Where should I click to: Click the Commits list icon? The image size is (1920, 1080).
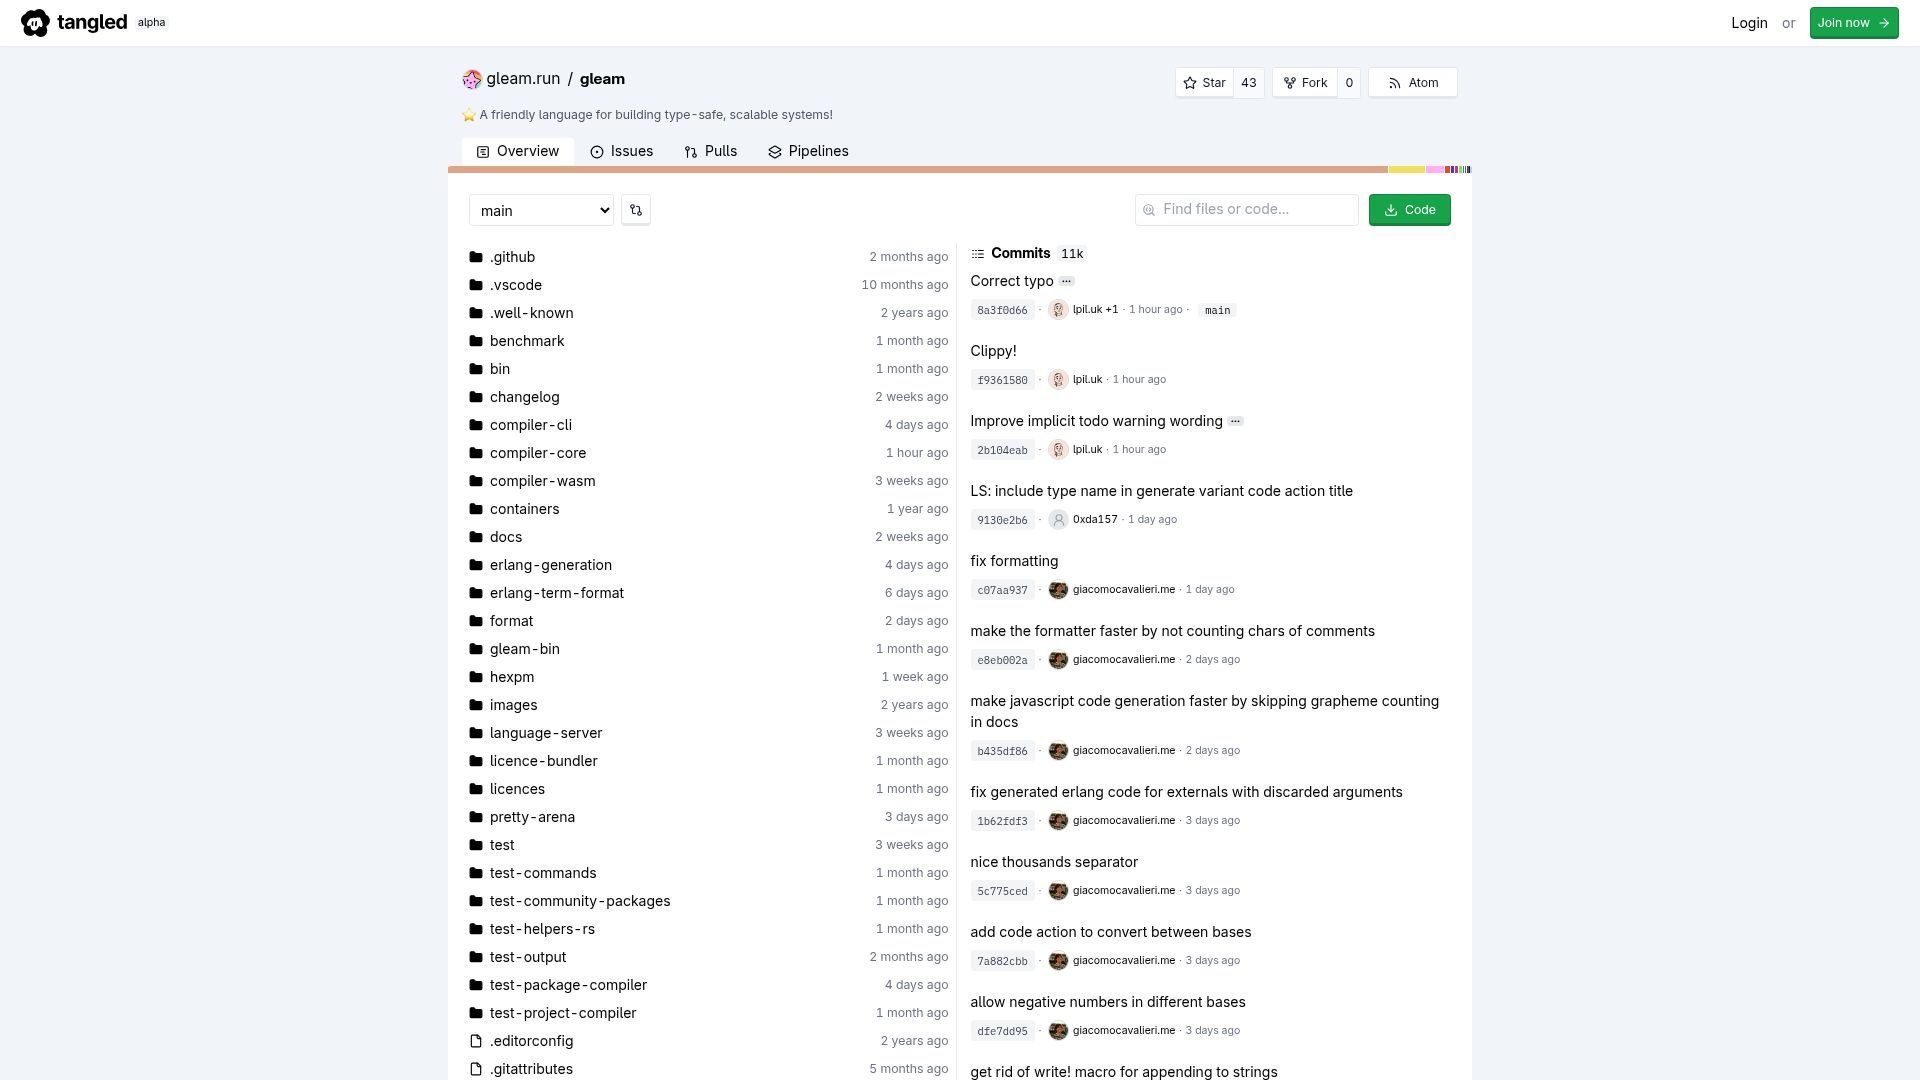click(978, 254)
